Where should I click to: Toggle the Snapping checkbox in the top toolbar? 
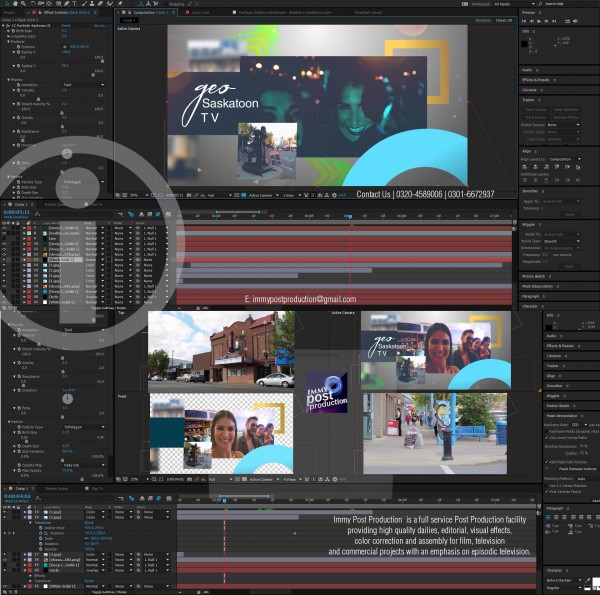coord(166,4)
